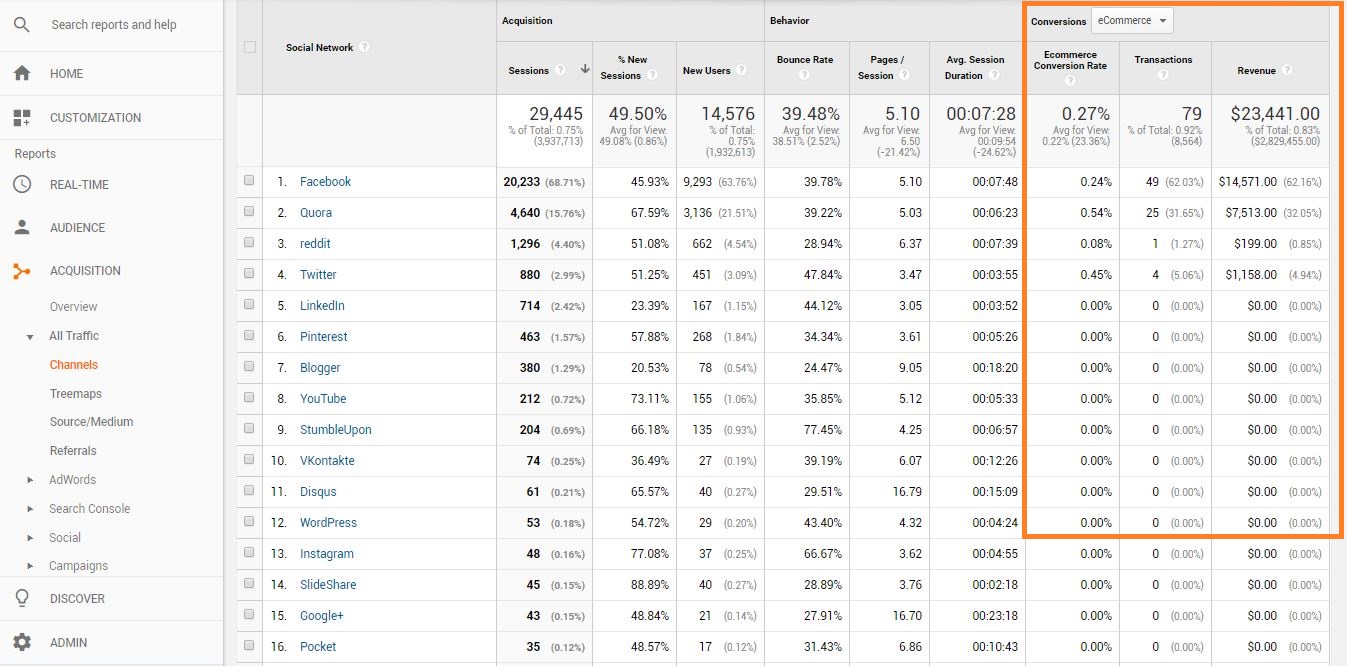The height and width of the screenshot is (666, 1347).
Task: Click help icon under Bounce Rate
Action: click(806, 75)
